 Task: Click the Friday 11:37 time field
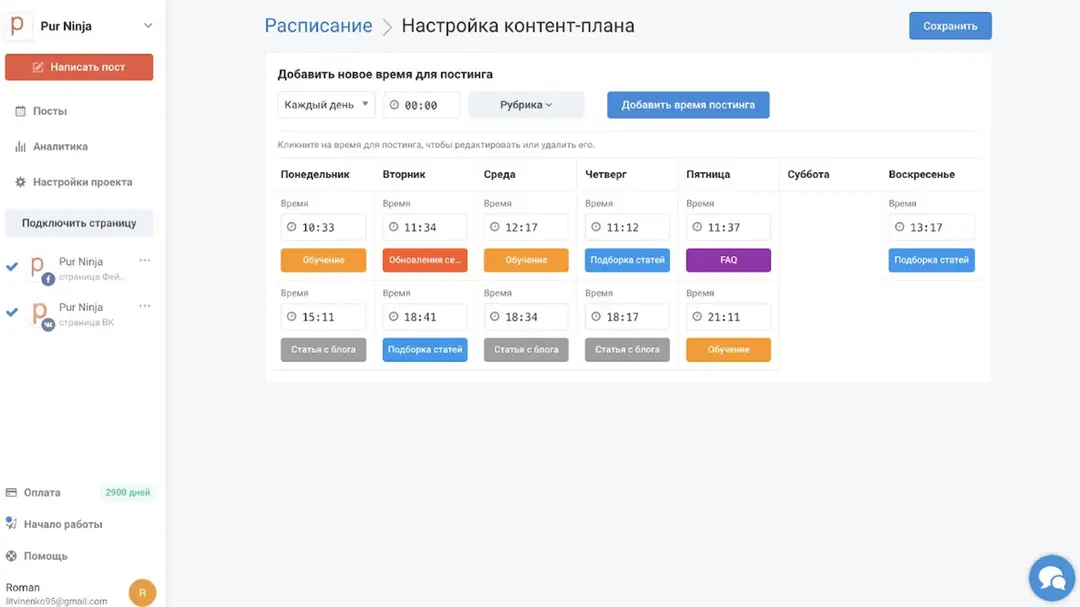728,227
